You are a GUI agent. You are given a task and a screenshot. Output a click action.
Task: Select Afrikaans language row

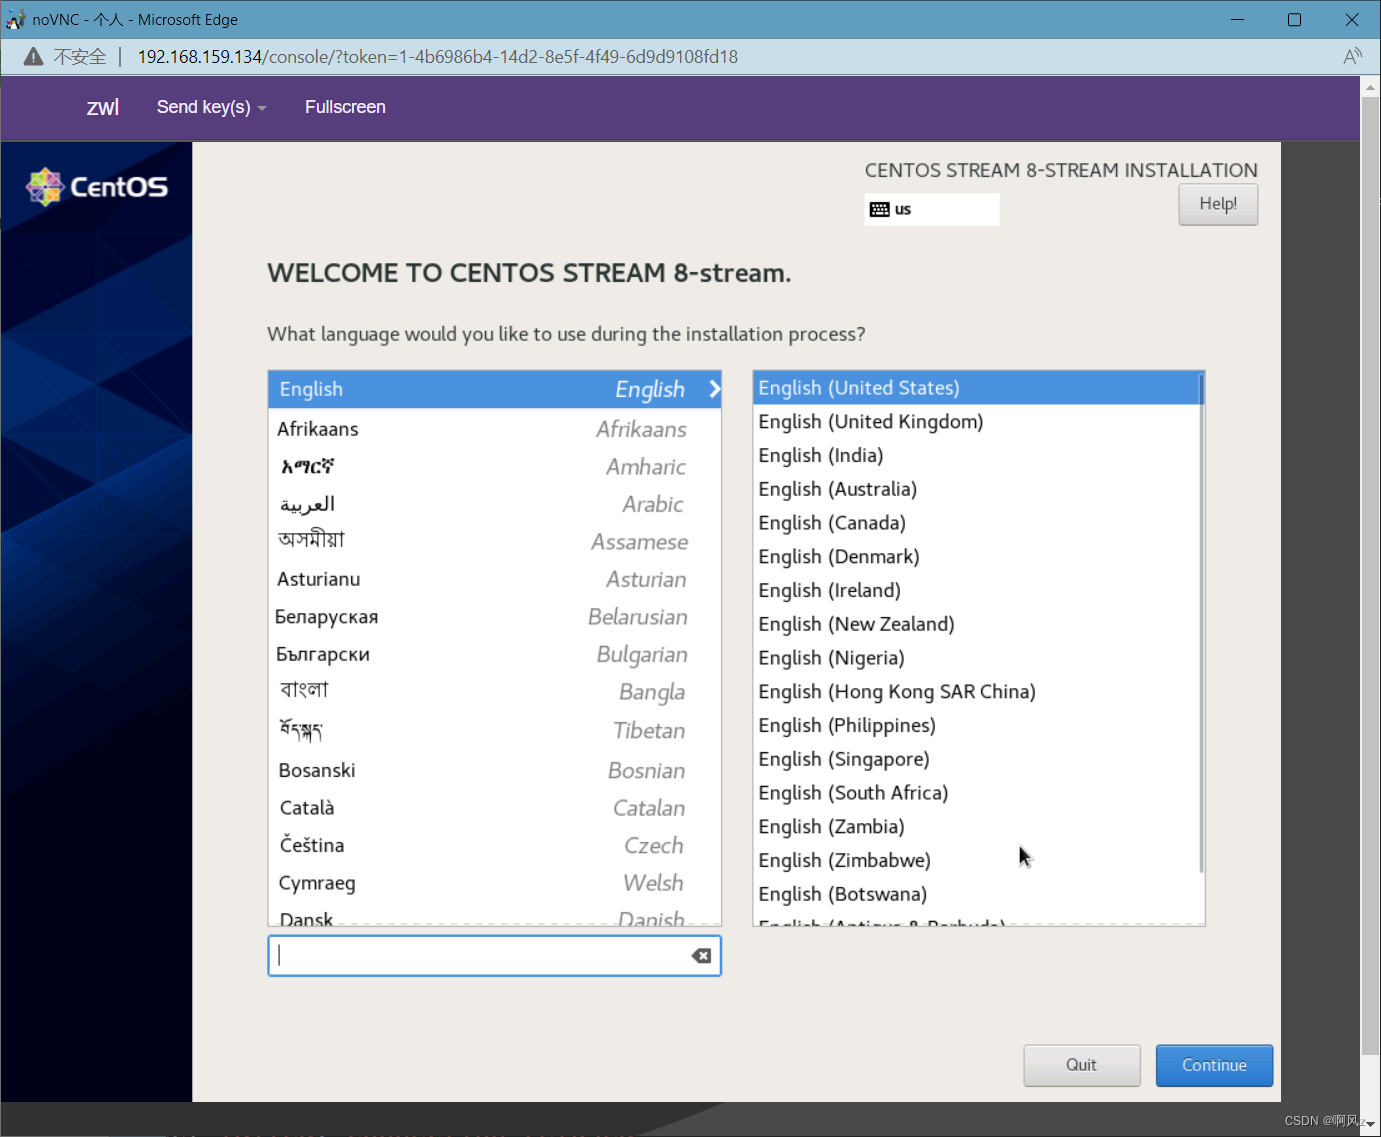(x=495, y=429)
